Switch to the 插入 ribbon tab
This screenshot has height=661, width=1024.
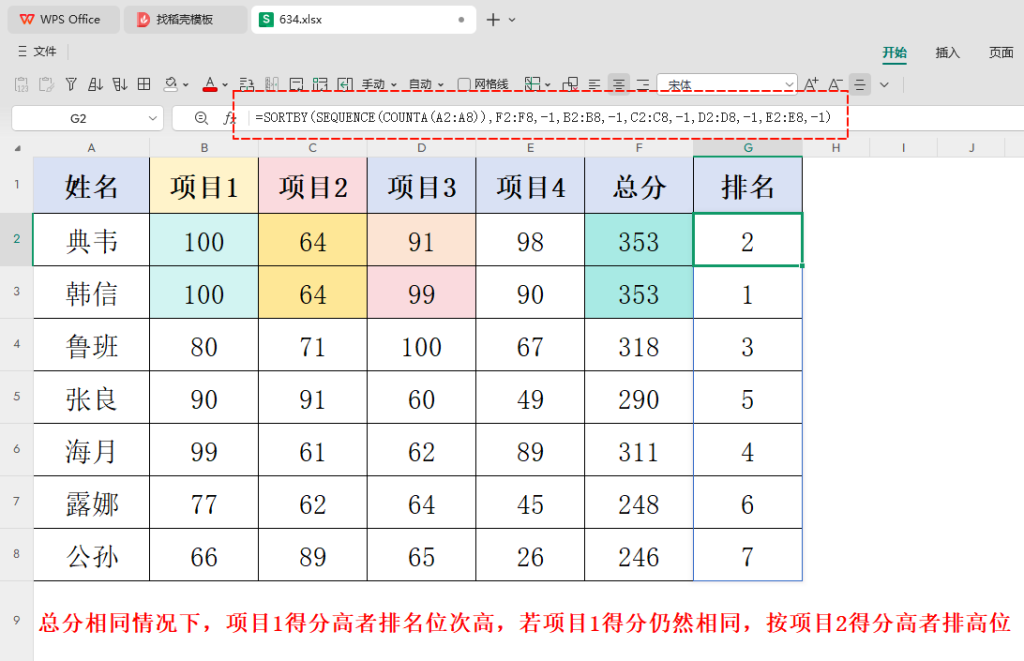tap(947, 53)
